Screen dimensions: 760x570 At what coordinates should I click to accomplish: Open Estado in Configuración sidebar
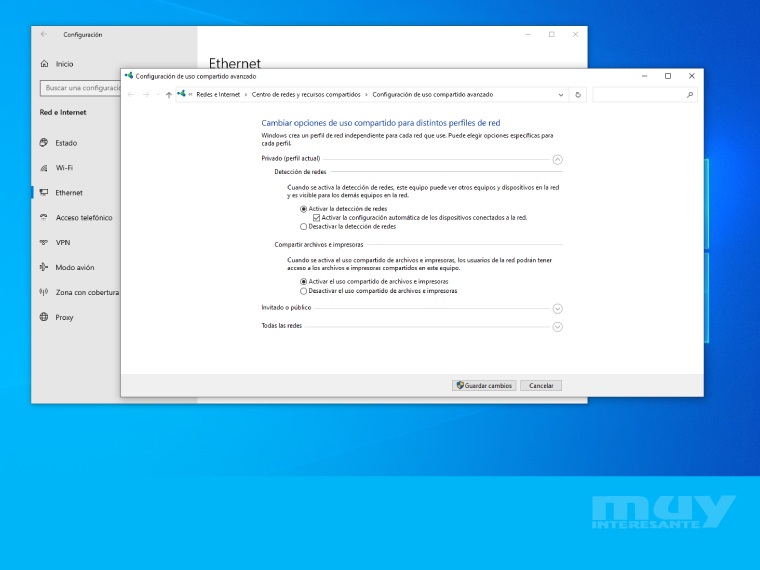66,143
